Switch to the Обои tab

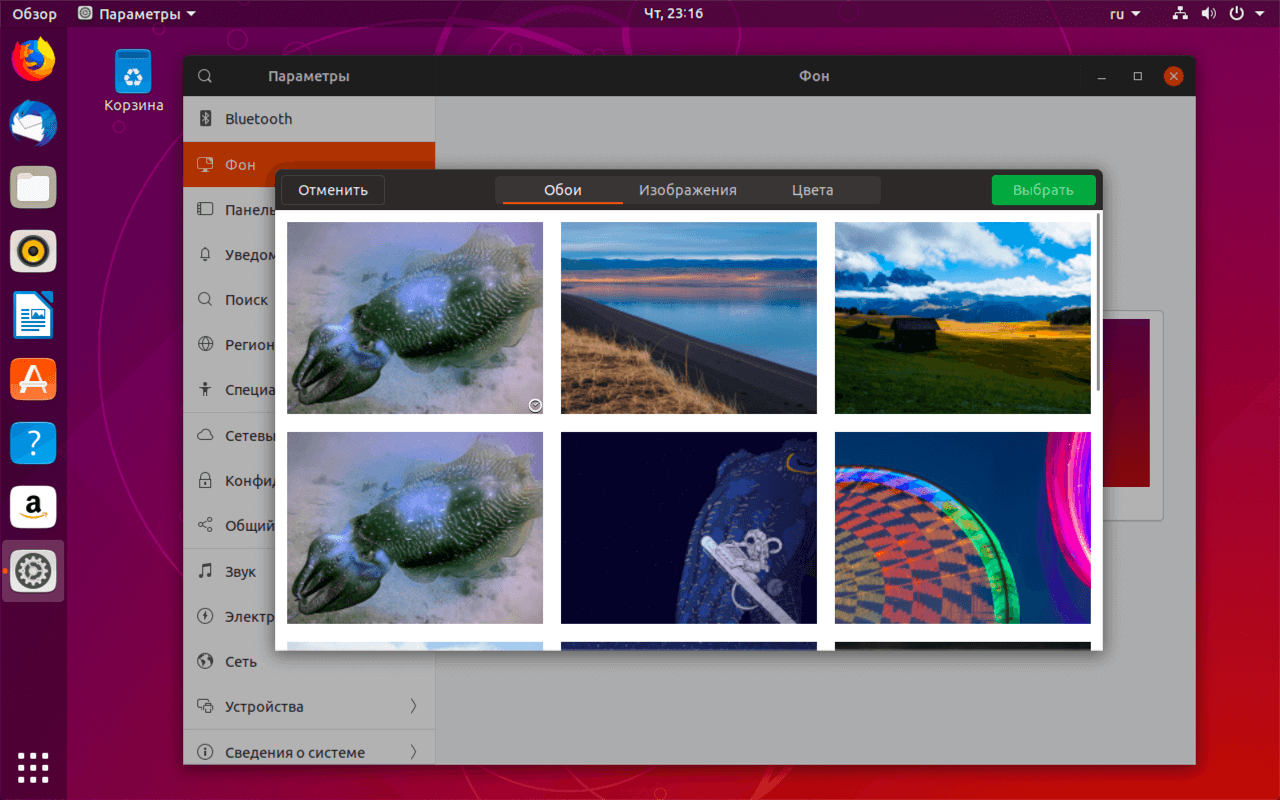[x=563, y=190]
